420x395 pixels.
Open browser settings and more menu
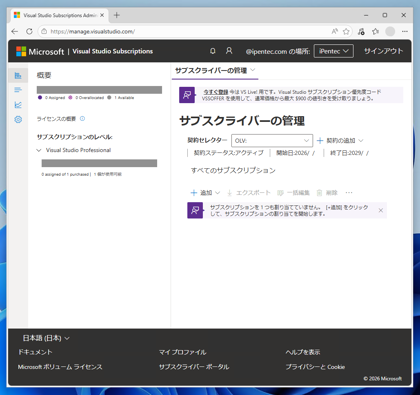pyautogui.click(x=405, y=31)
